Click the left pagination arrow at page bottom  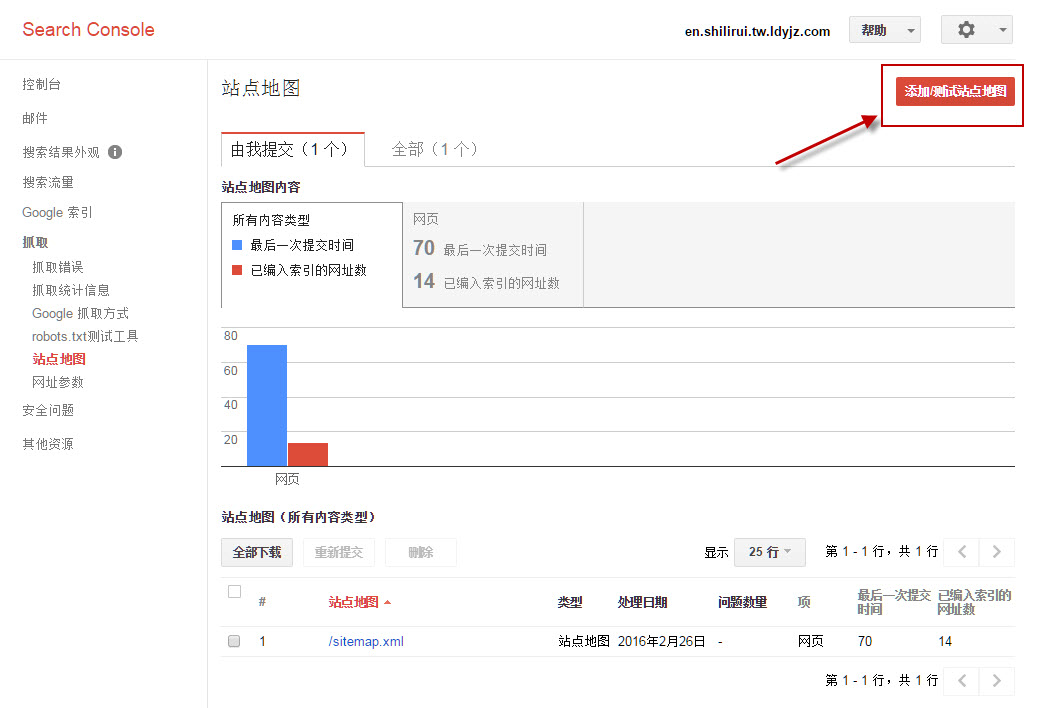point(961,680)
